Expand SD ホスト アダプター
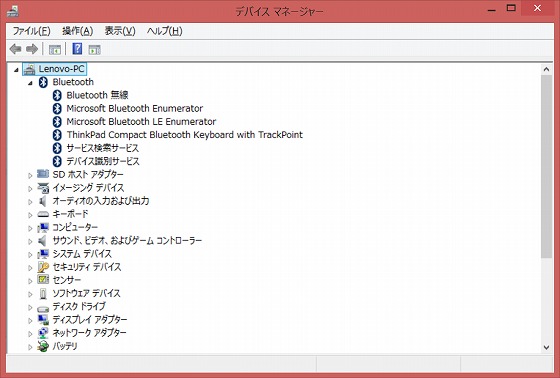This screenshot has width=560, height=378. pyautogui.click(x=30, y=175)
